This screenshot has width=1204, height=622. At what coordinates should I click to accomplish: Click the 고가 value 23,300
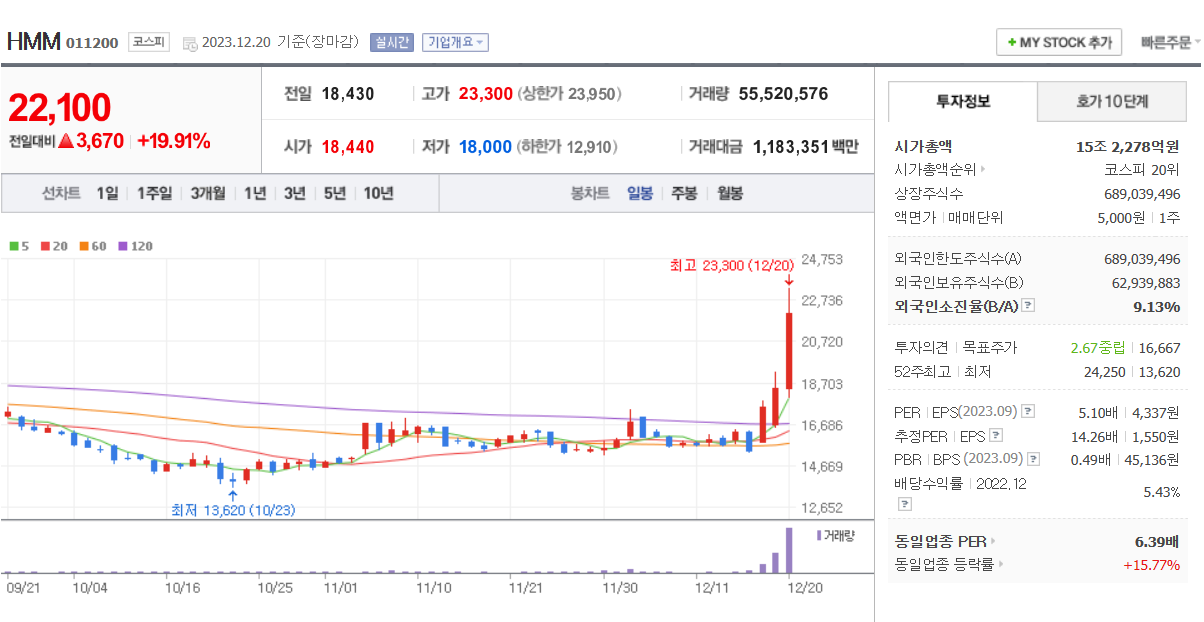pyautogui.click(x=485, y=94)
